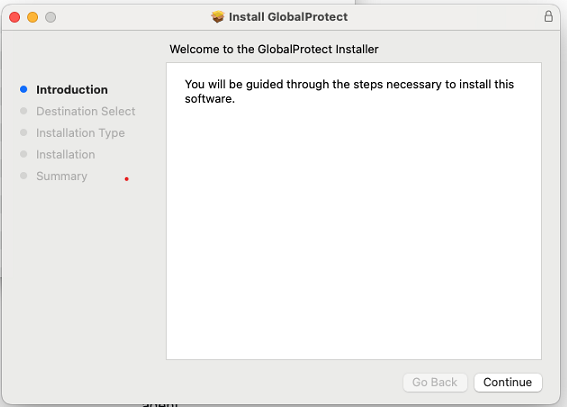The width and height of the screenshot is (567, 407).
Task: Close the installer with red button
Action: tap(14, 17)
